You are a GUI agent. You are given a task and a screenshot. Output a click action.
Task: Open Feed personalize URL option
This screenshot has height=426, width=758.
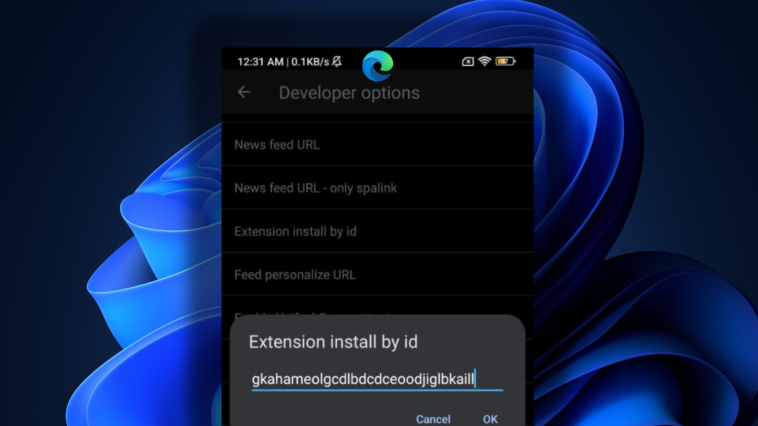pyautogui.click(x=378, y=275)
